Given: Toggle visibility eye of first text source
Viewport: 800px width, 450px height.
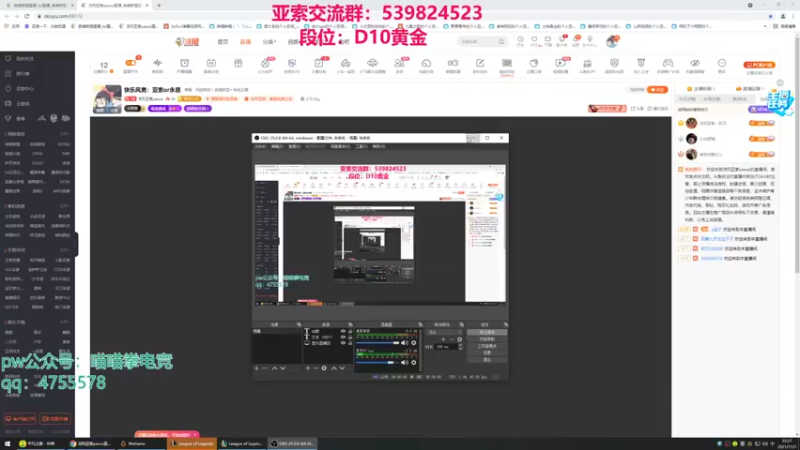Looking at the screenshot, I should pos(342,331).
